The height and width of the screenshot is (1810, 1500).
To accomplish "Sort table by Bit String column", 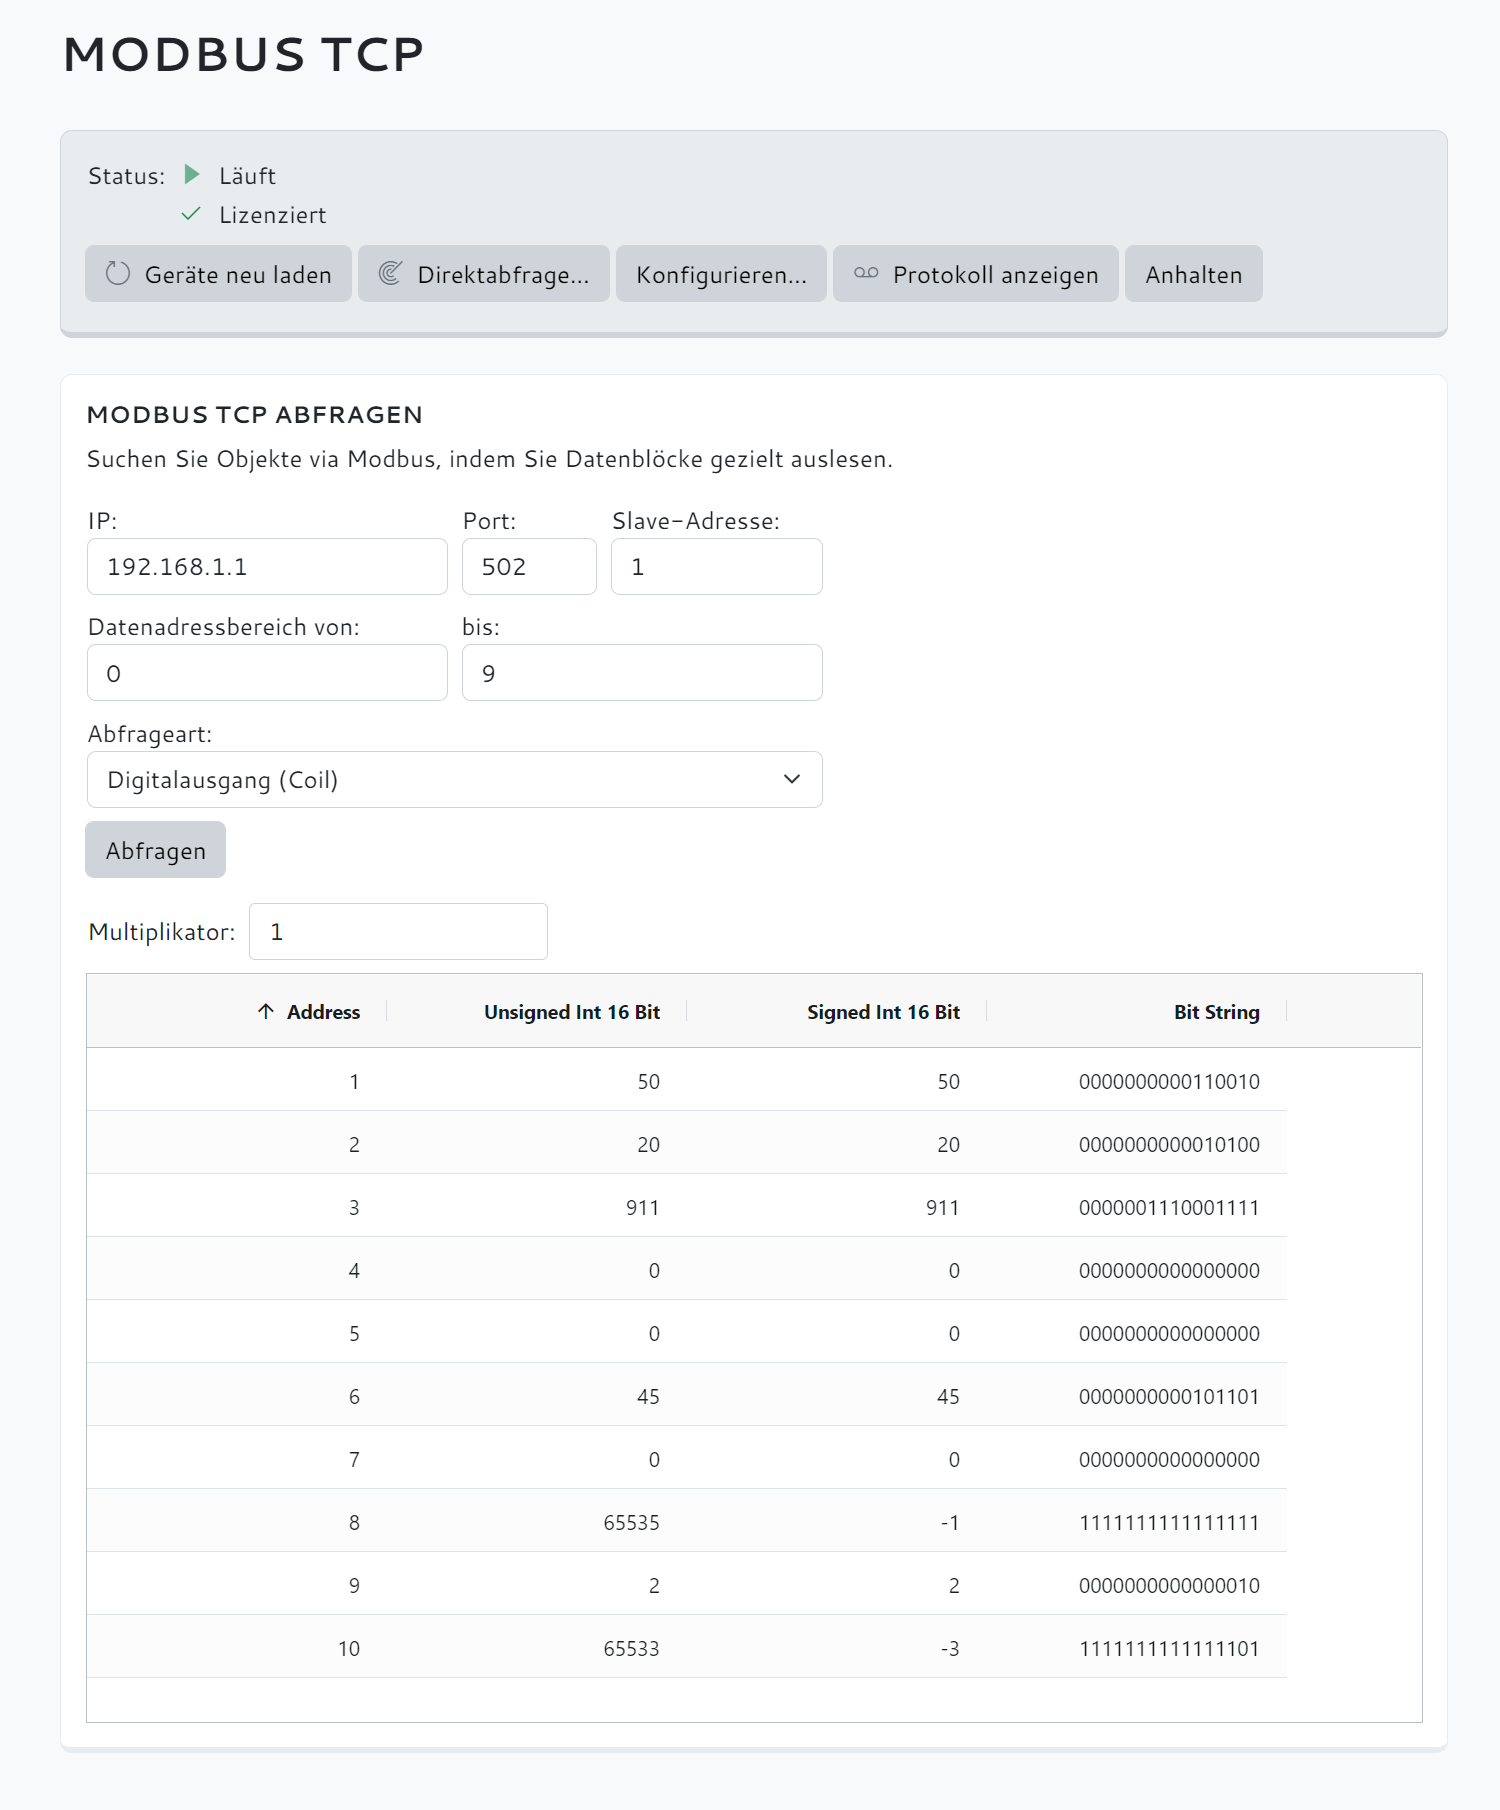I will (x=1216, y=1012).
